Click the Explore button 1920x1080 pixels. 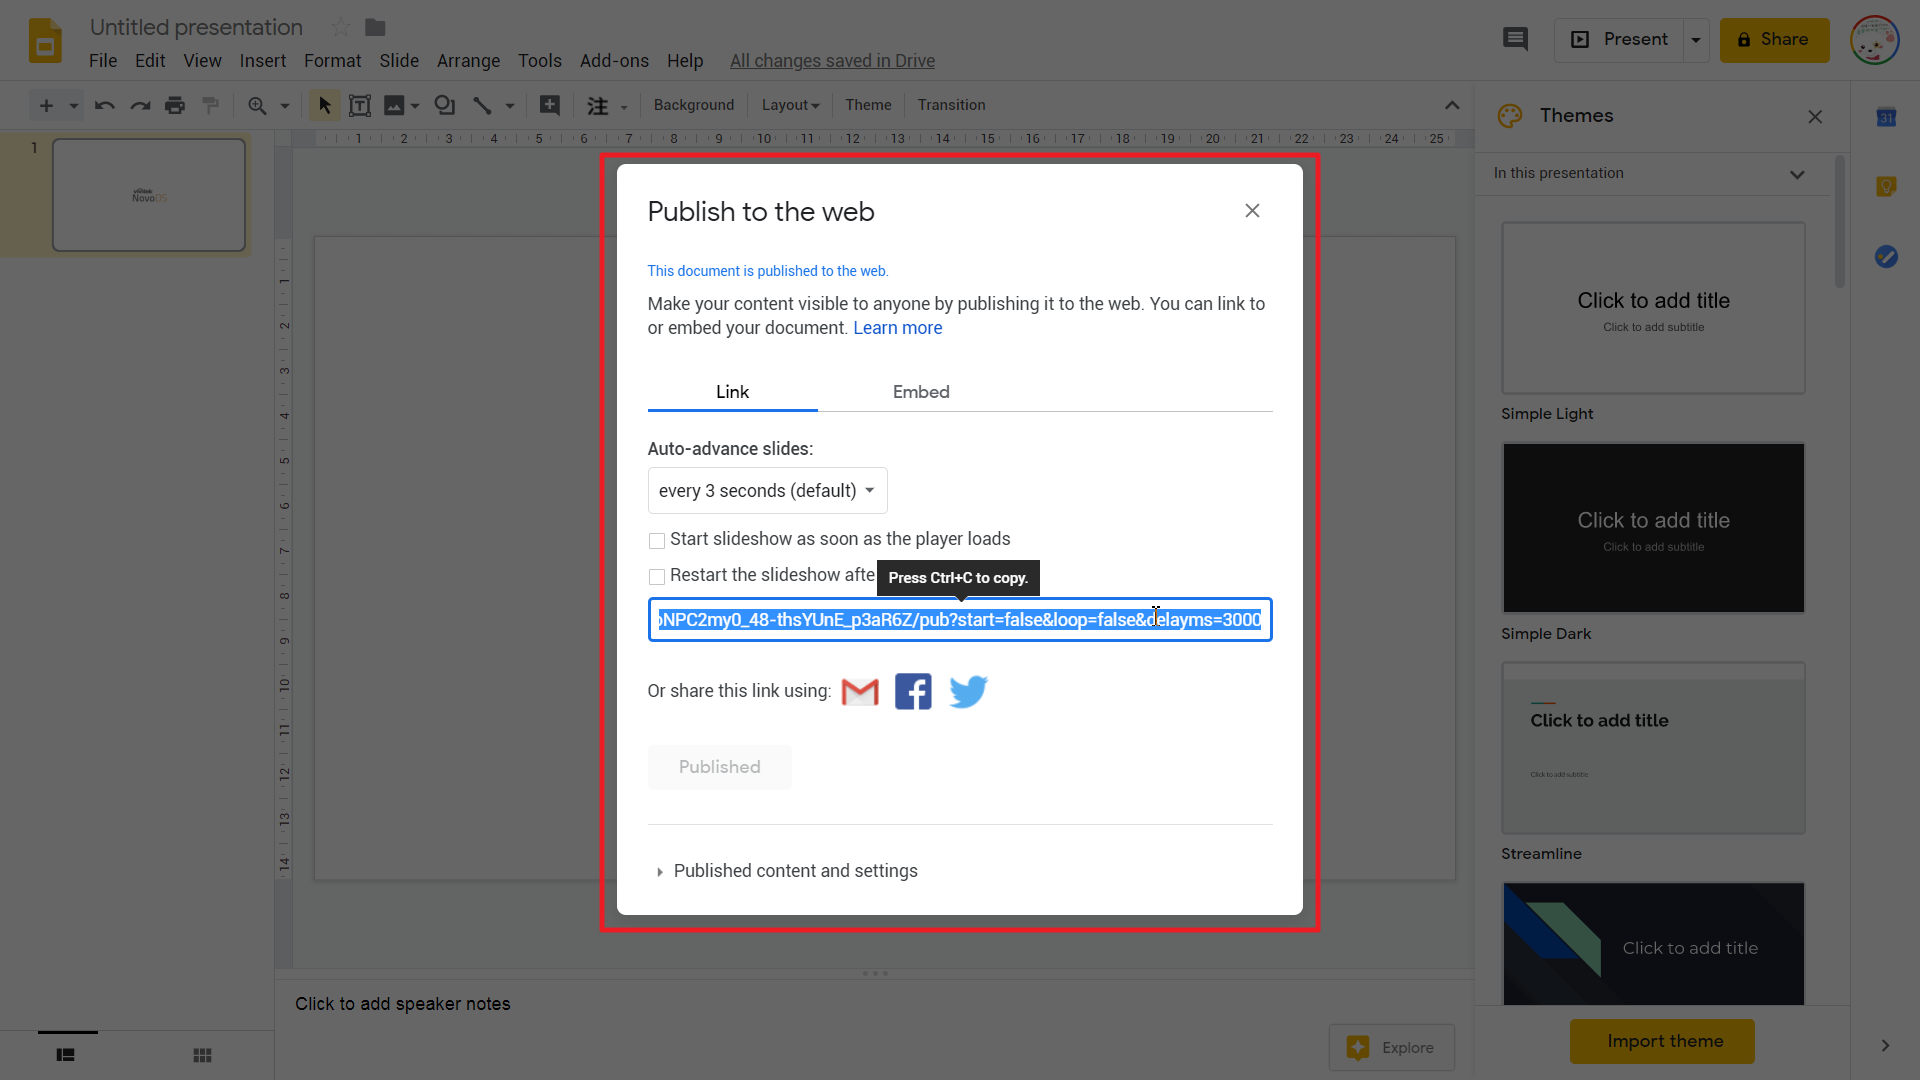[1391, 1048]
